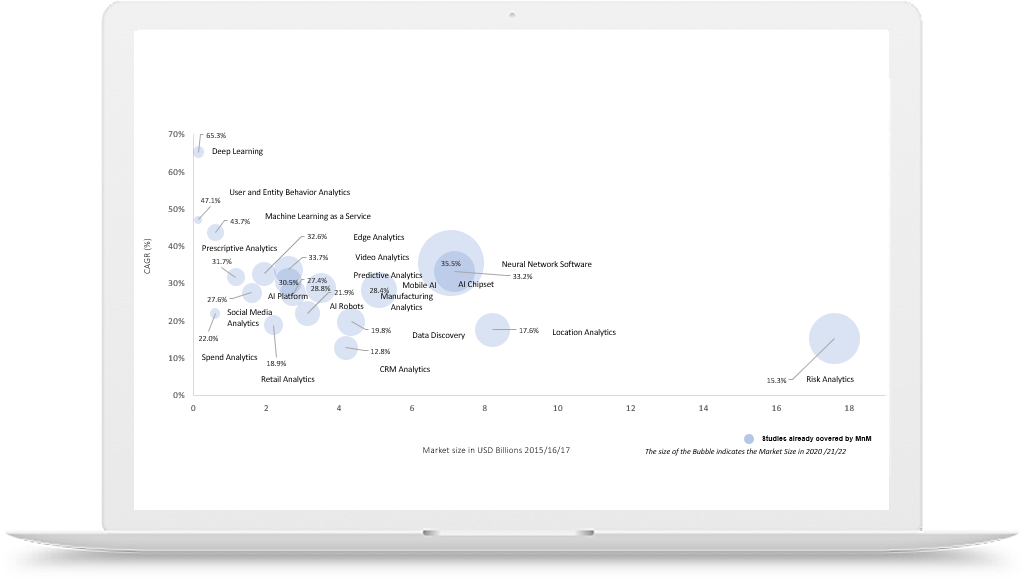Select the "User and Entity Behavior Analytics" label

(x=289, y=192)
